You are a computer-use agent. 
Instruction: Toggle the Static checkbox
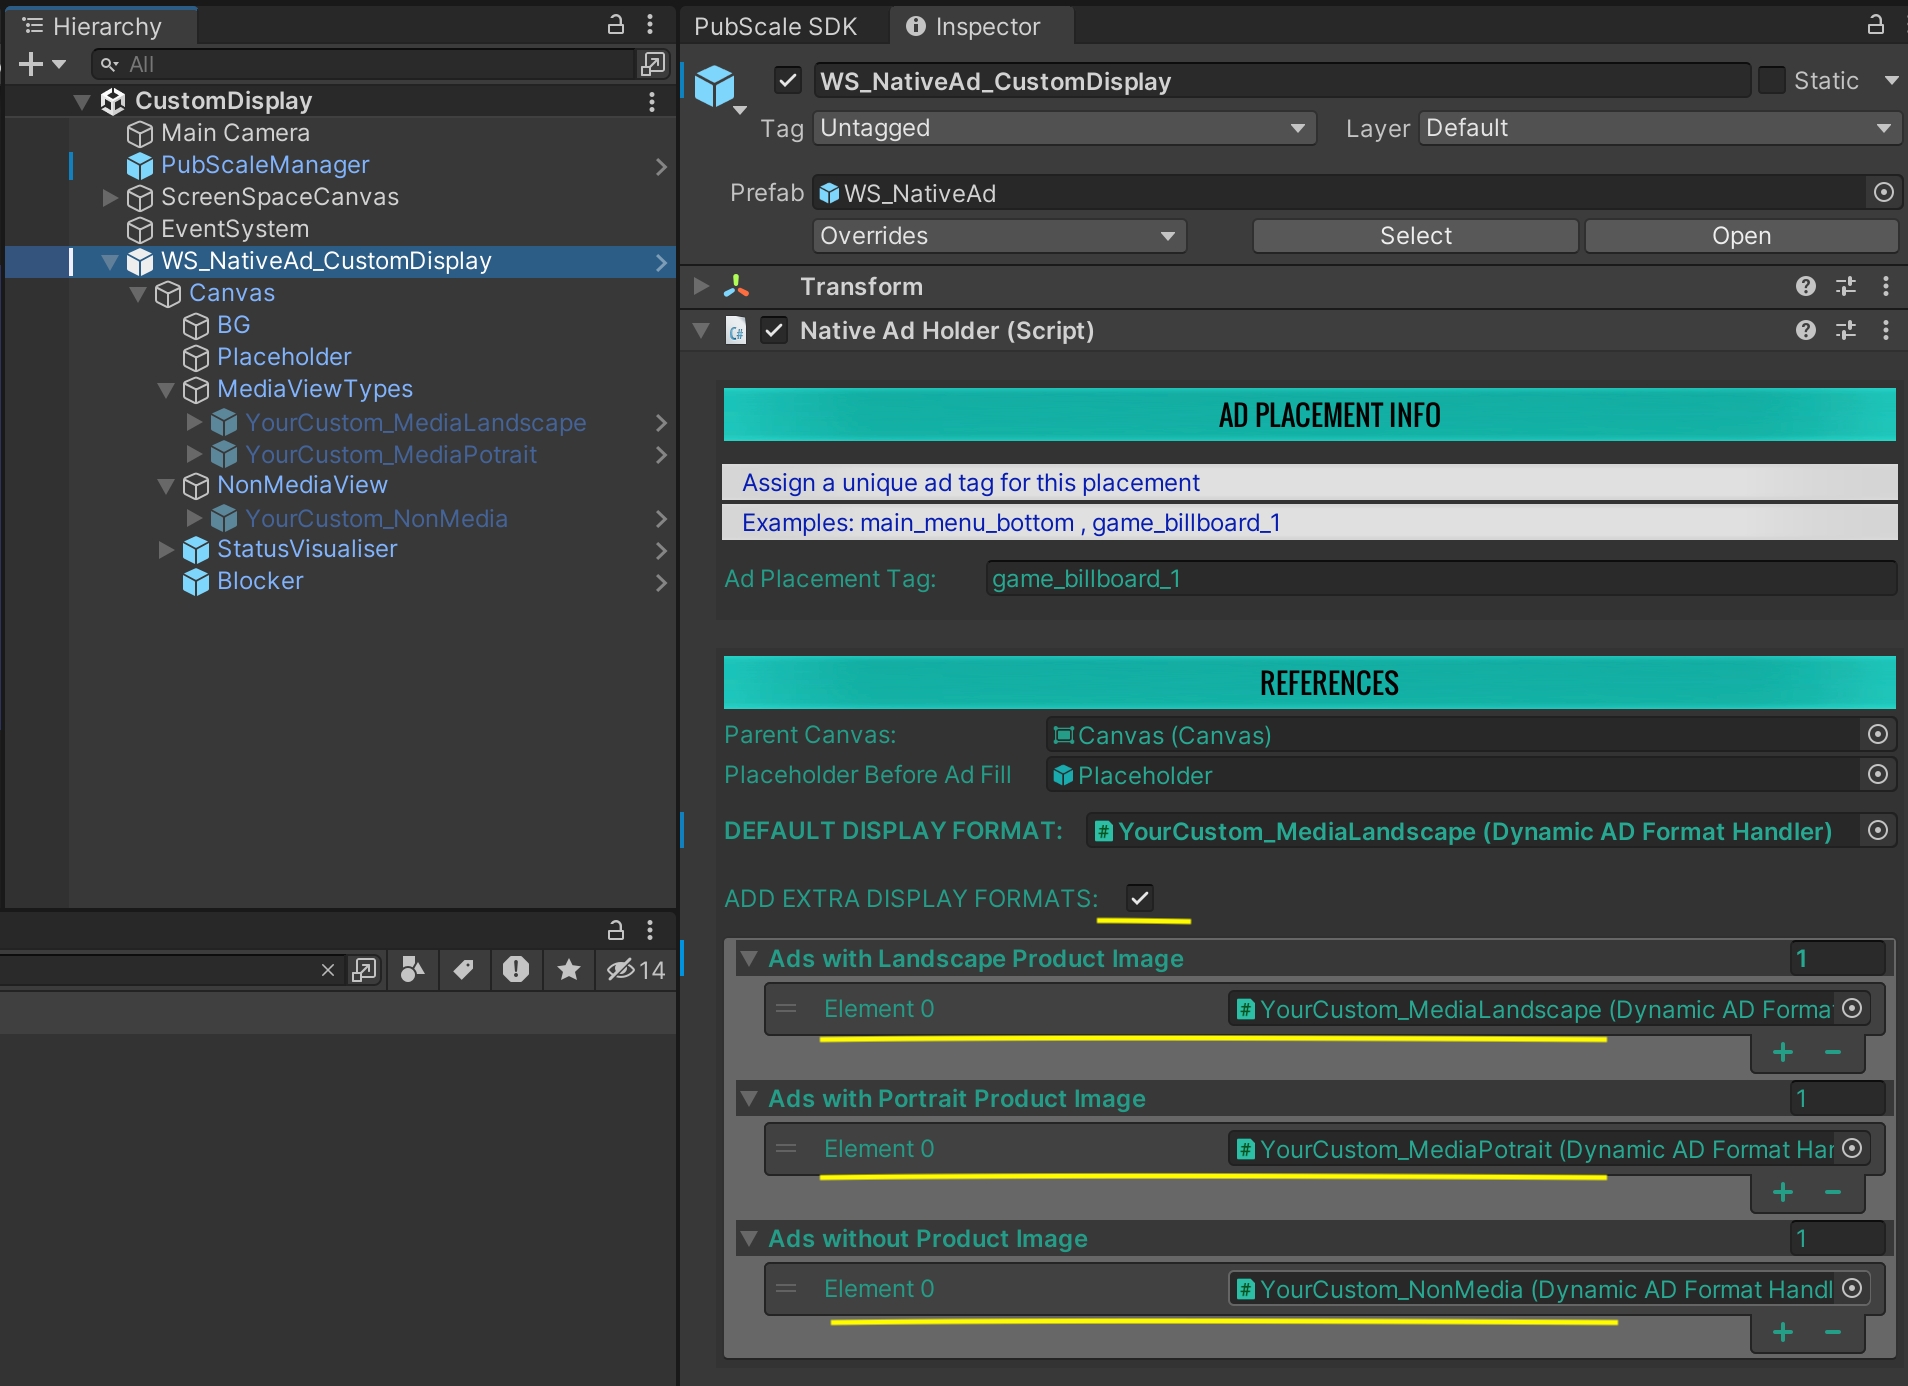point(1771,80)
